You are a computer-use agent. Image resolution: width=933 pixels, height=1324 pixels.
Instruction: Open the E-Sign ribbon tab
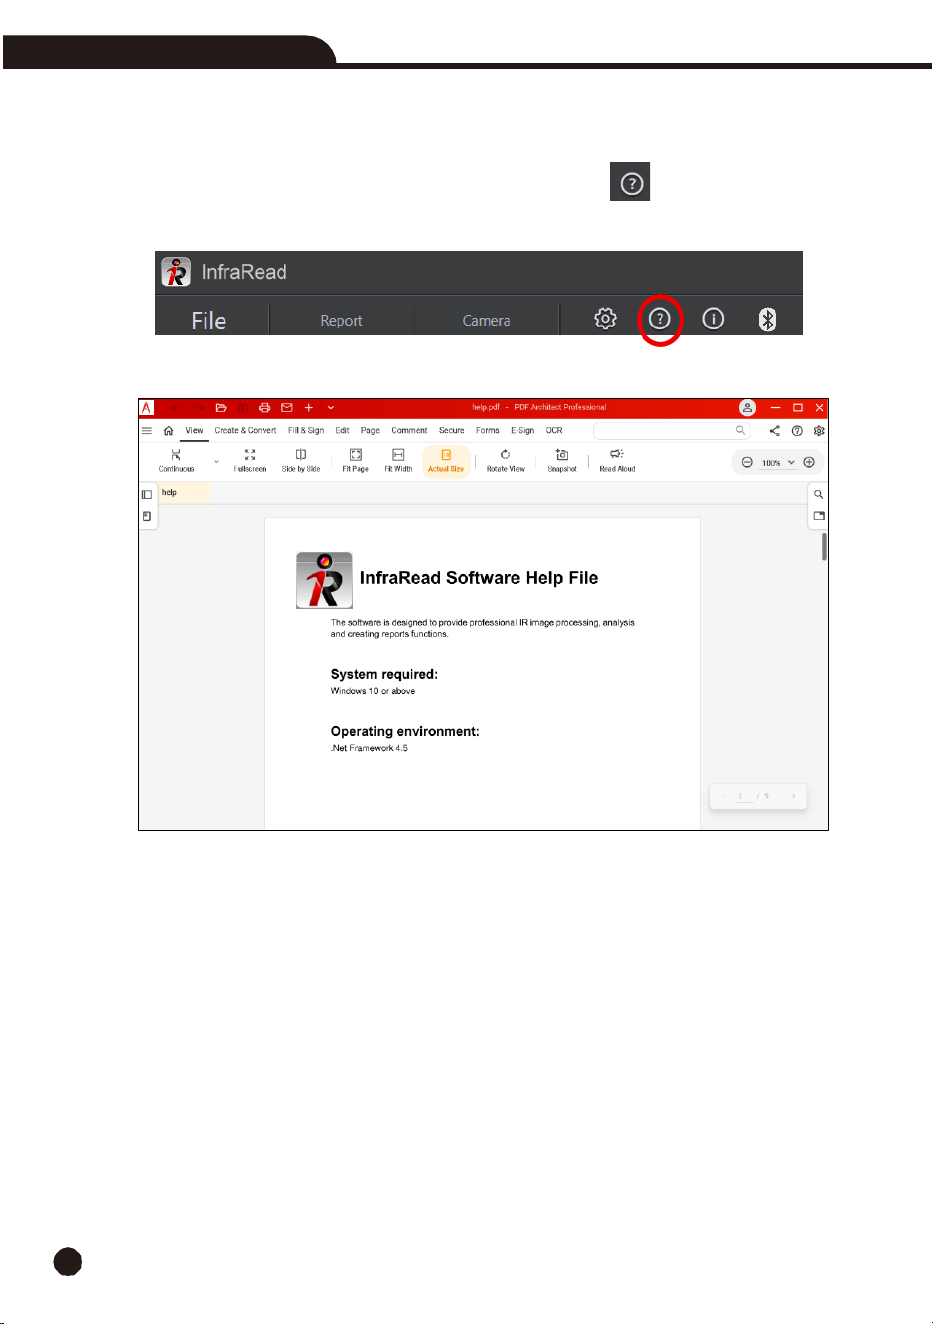click(x=522, y=430)
